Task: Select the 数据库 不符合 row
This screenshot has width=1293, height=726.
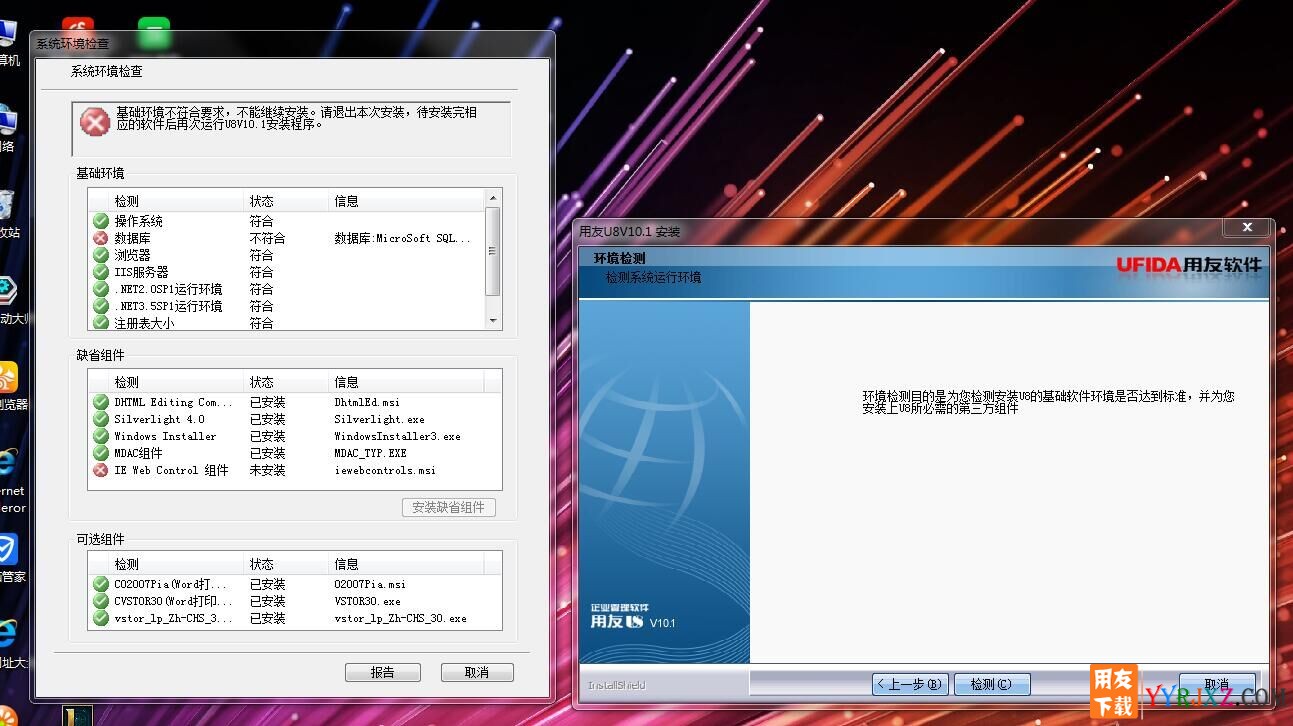Action: (288, 238)
